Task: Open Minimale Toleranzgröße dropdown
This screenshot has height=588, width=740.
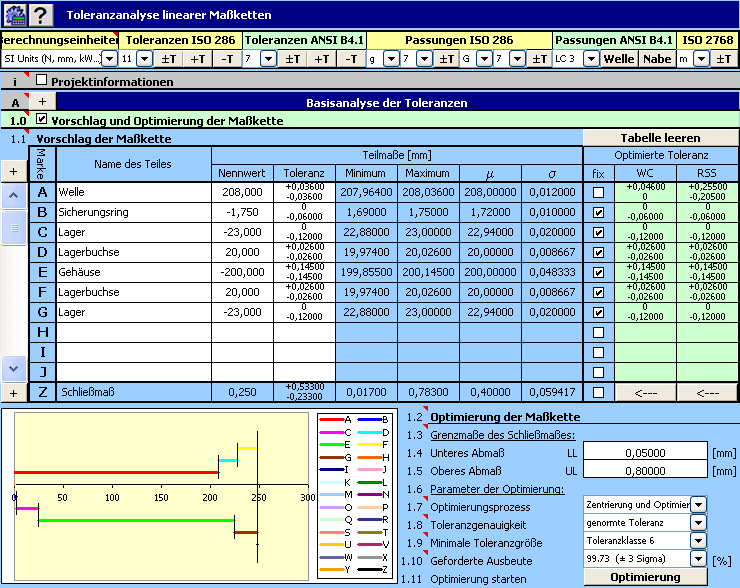Action: point(698,540)
